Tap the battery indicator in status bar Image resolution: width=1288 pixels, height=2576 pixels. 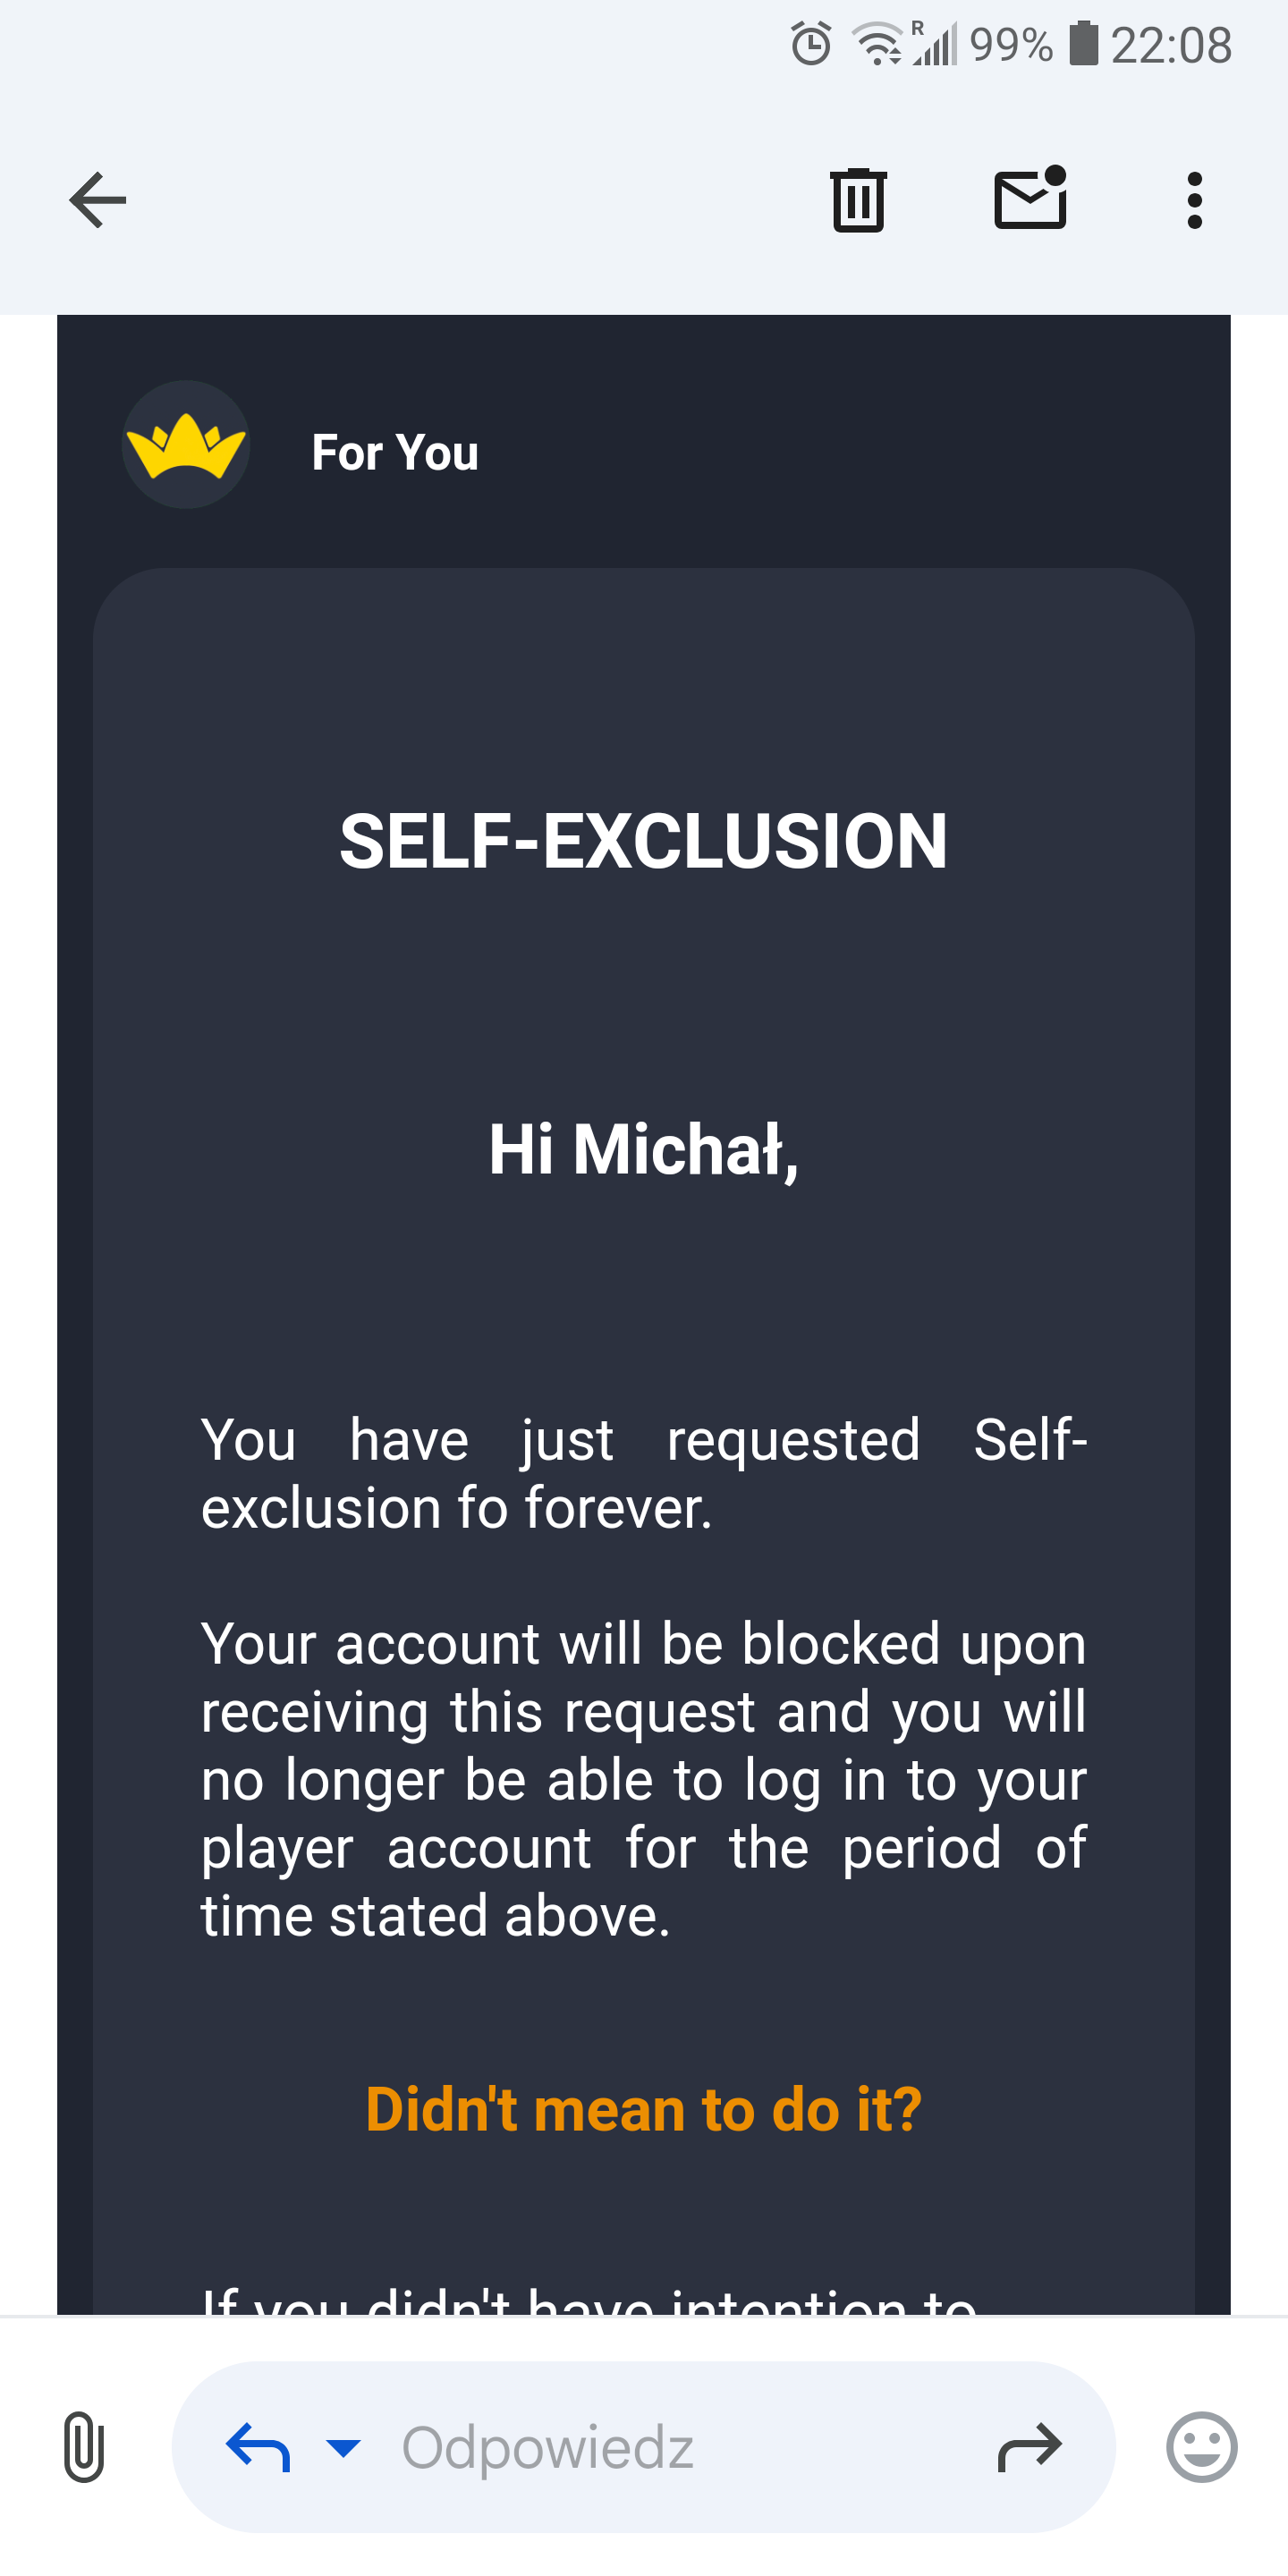tap(1083, 44)
